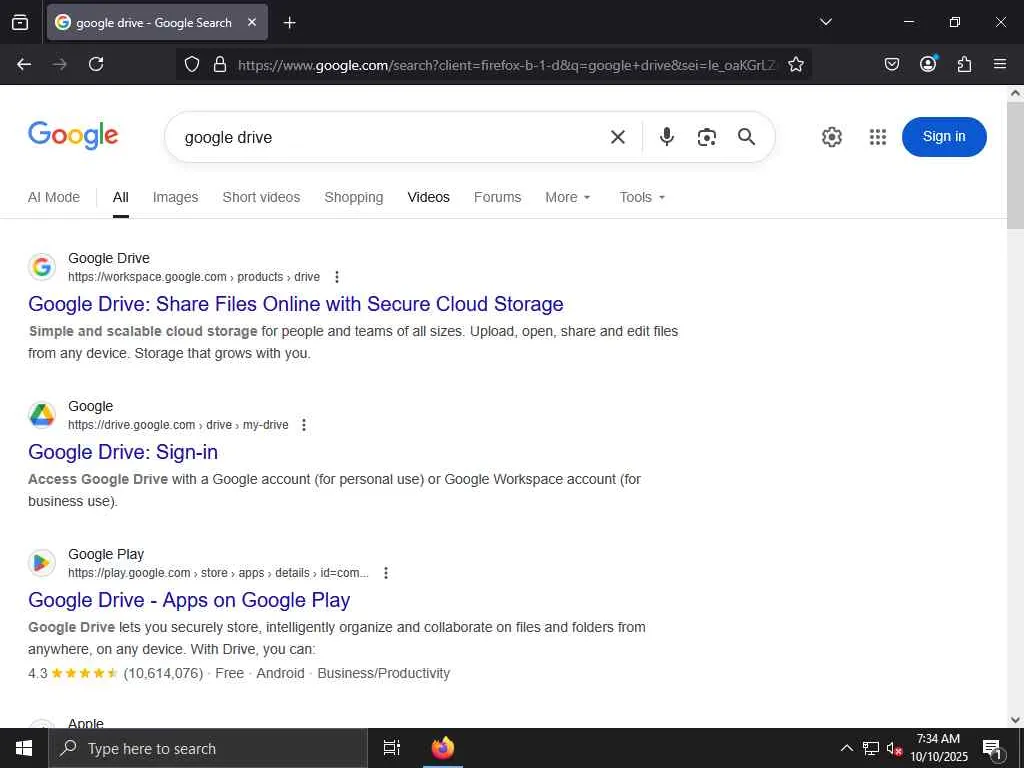
Task: Open Google Drive: Sign-in link
Action: 123,452
